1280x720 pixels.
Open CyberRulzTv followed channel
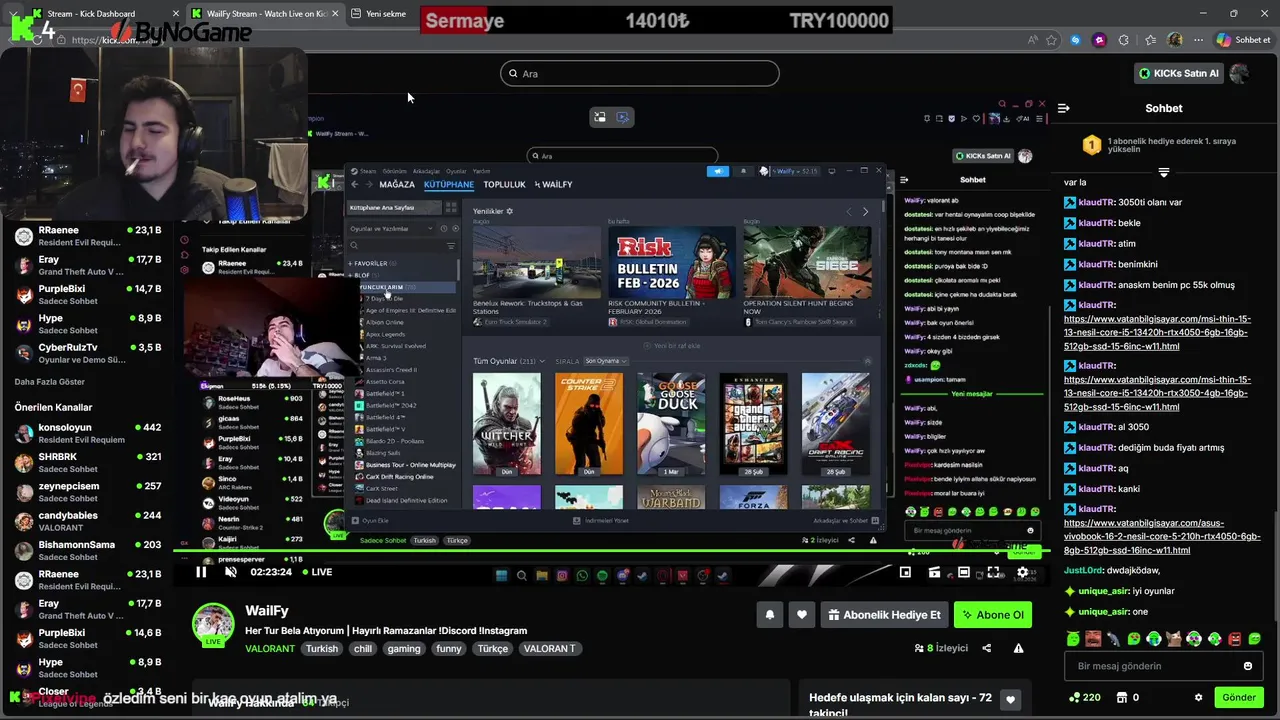(x=88, y=353)
